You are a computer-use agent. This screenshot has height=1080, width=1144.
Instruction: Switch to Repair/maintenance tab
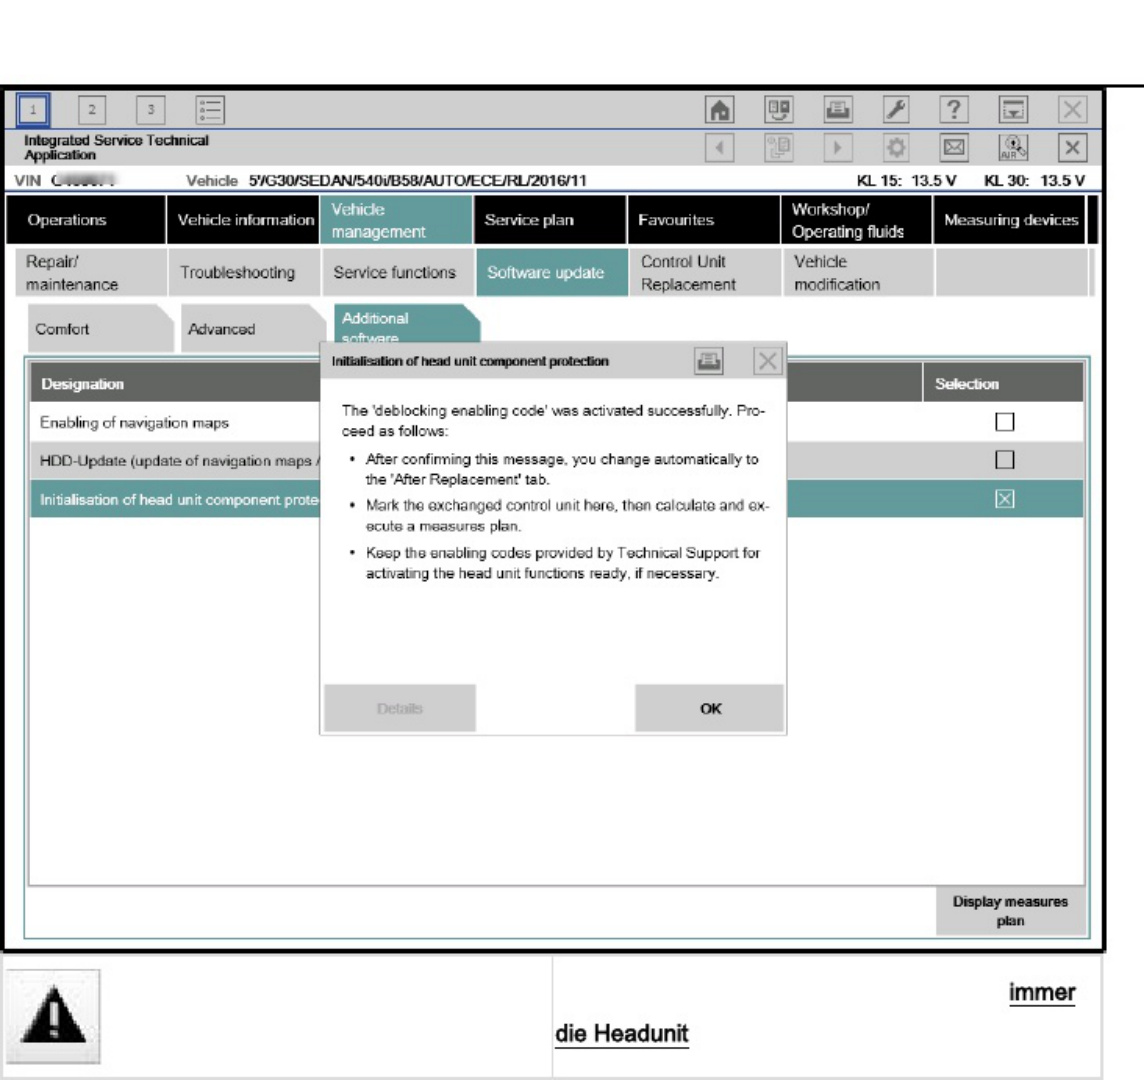pyautogui.click(x=90, y=272)
